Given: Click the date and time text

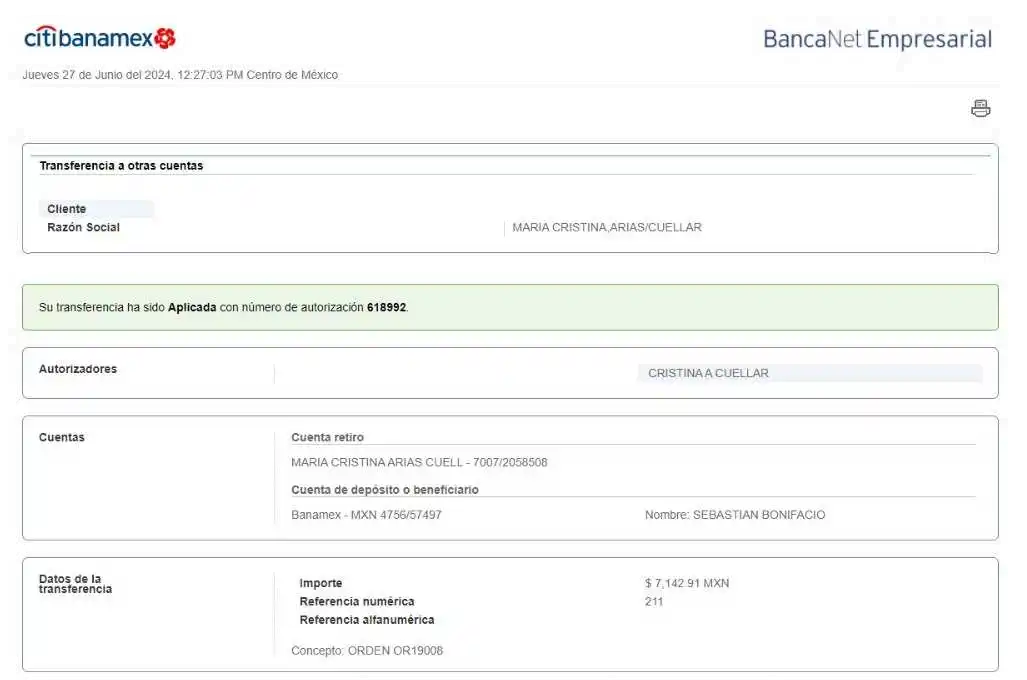Looking at the screenshot, I should pos(180,74).
